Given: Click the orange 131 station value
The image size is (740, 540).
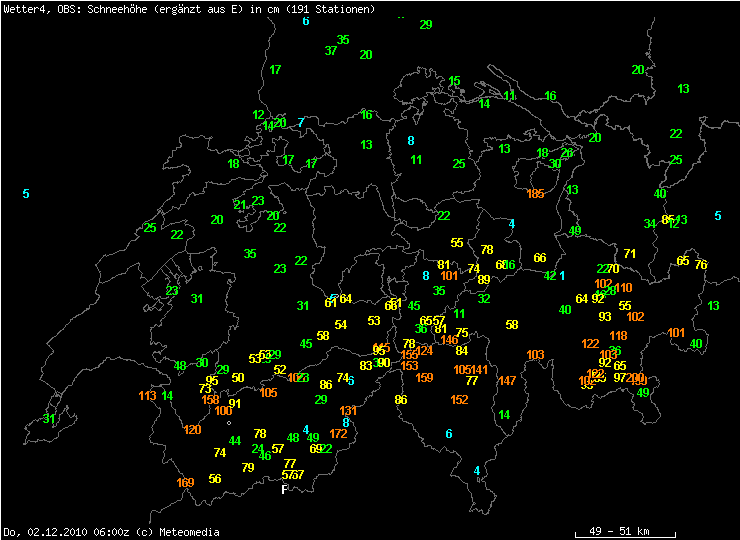Looking at the screenshot, I should tap(348, 411).
